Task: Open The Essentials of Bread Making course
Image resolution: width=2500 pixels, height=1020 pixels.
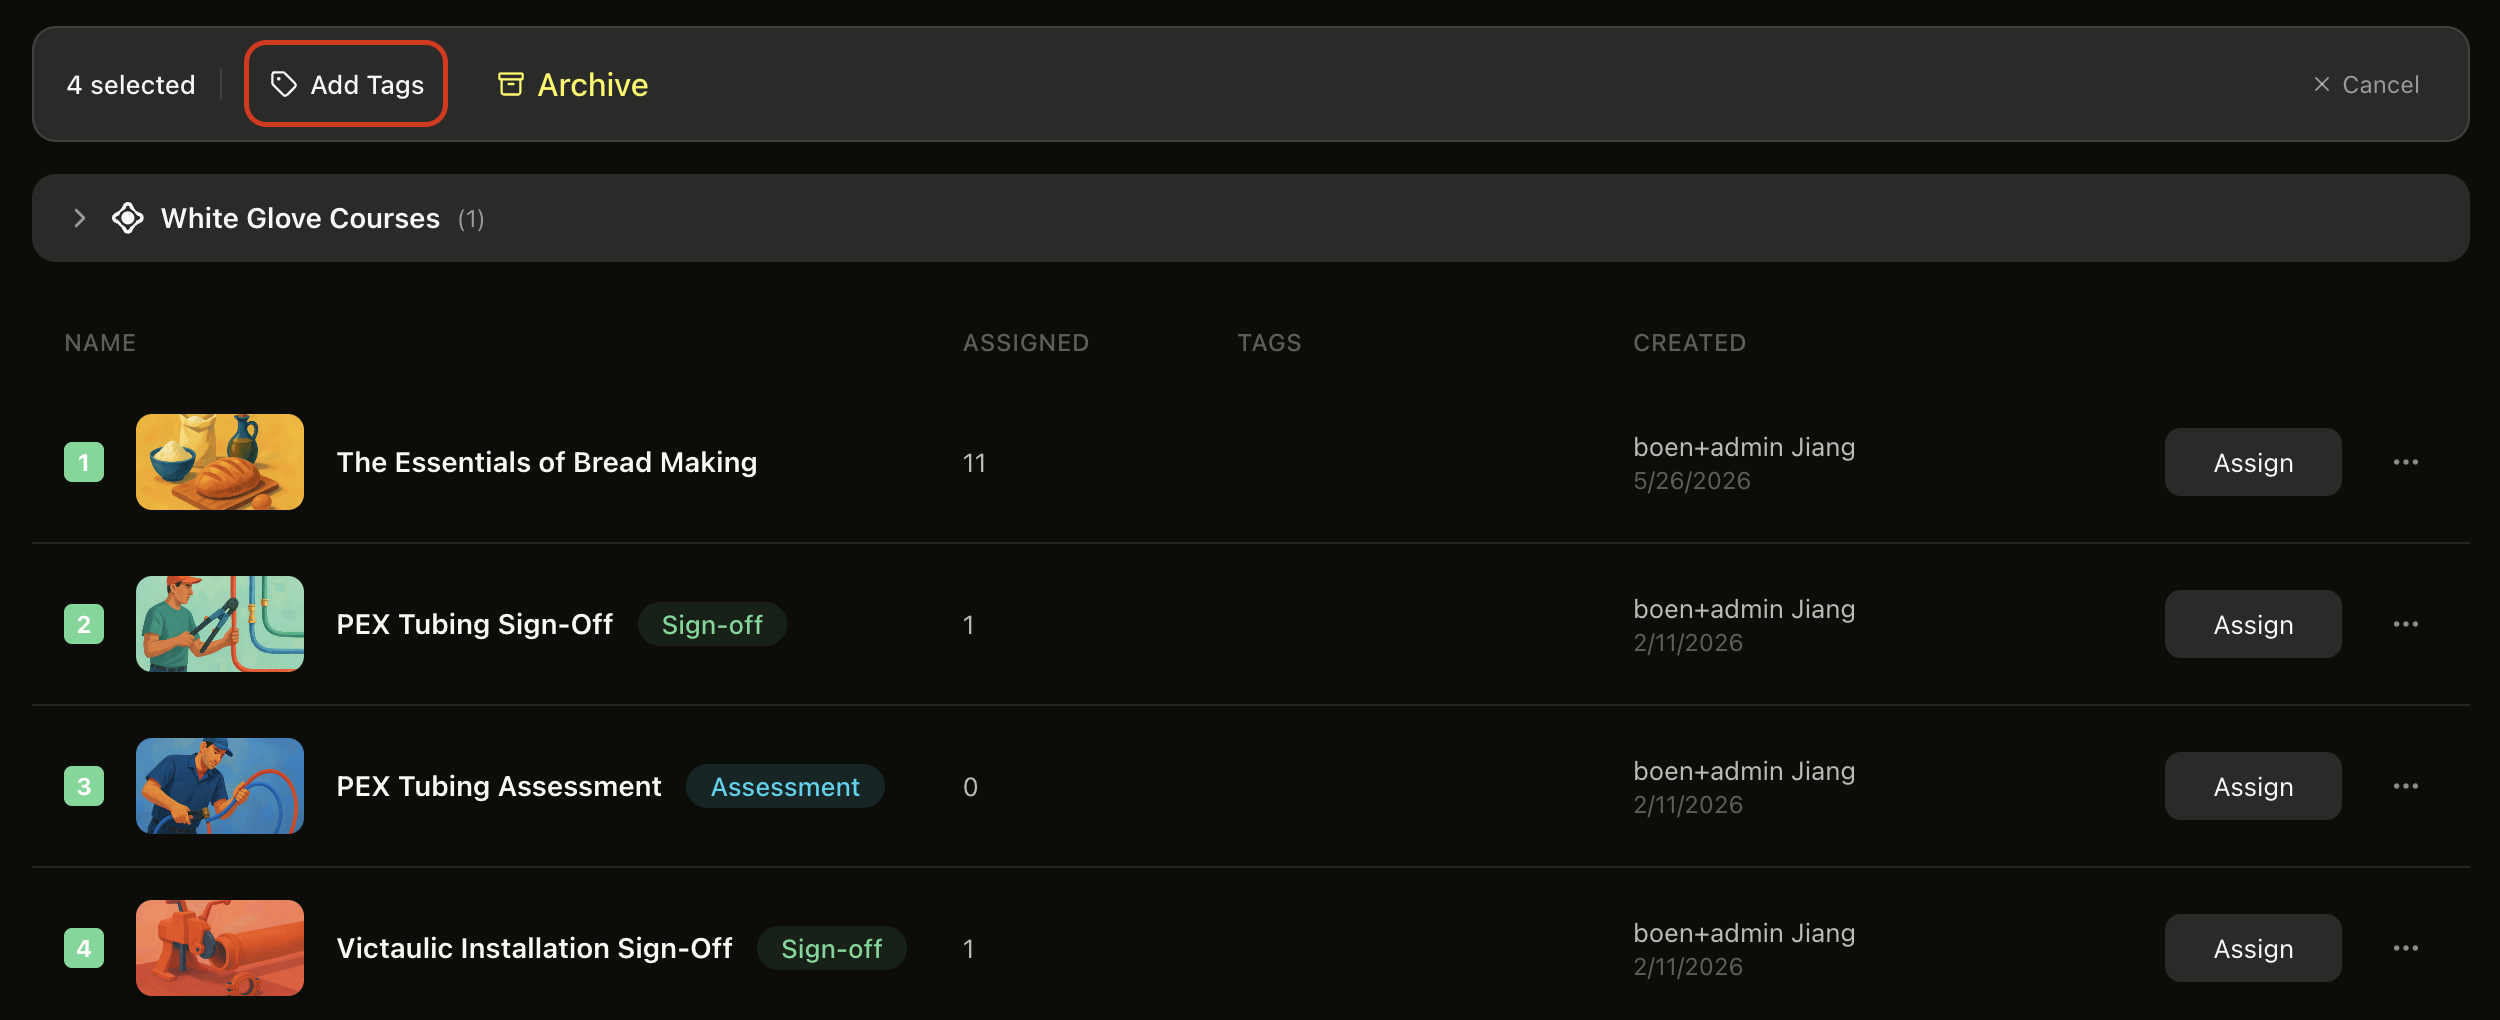Action: (x=547, y=462)
